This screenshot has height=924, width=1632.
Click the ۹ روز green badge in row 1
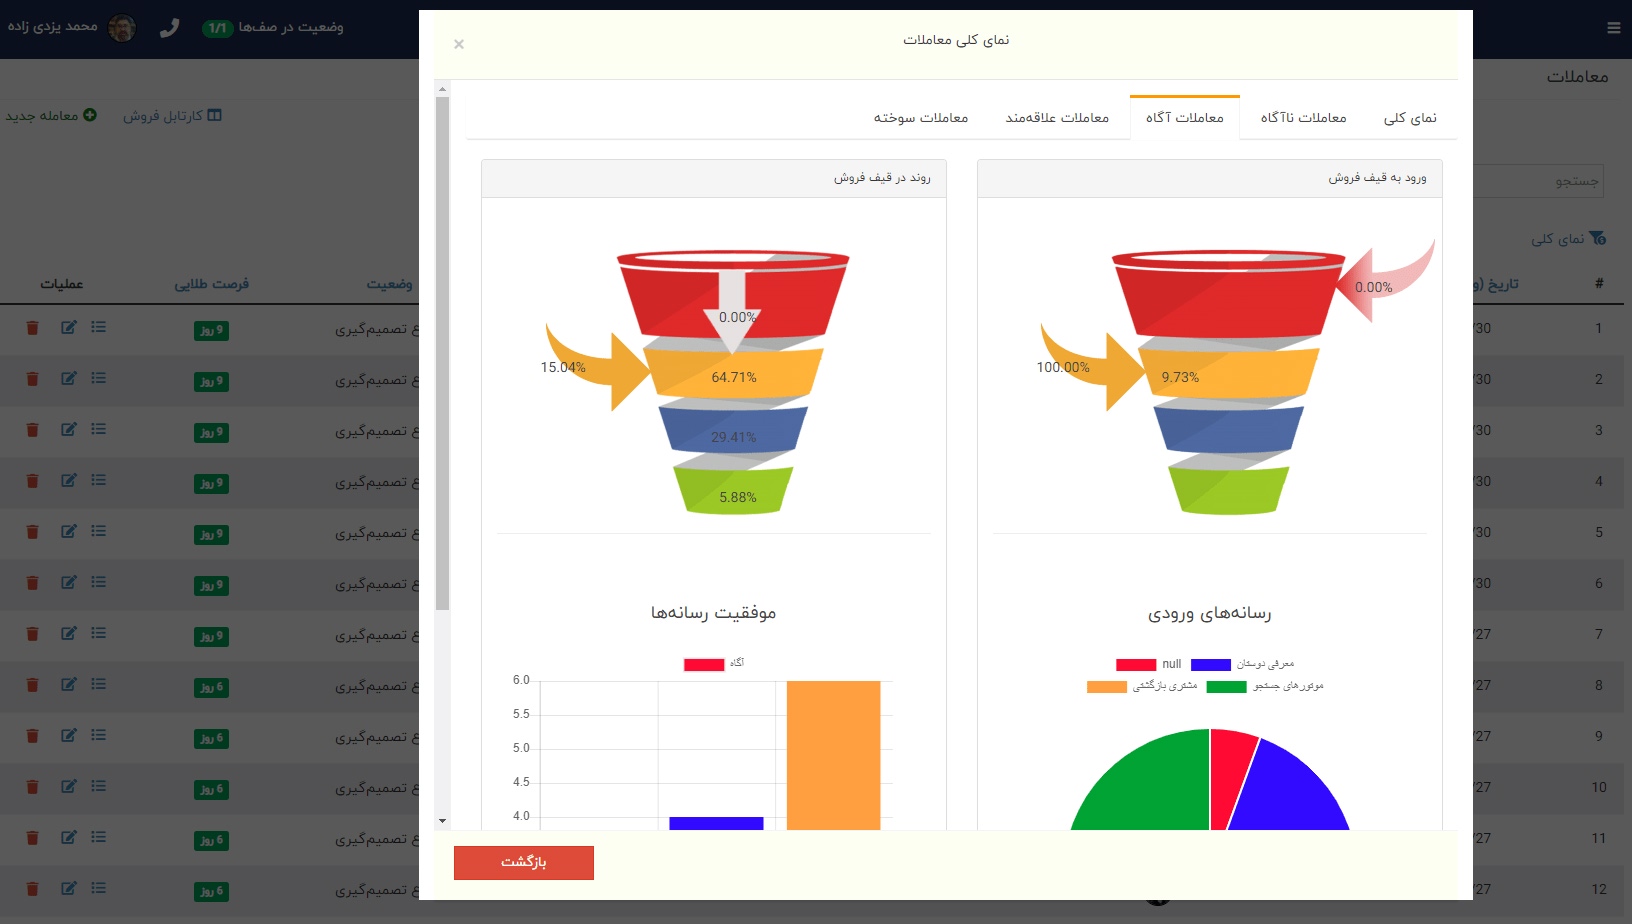[x=211, y=330]
